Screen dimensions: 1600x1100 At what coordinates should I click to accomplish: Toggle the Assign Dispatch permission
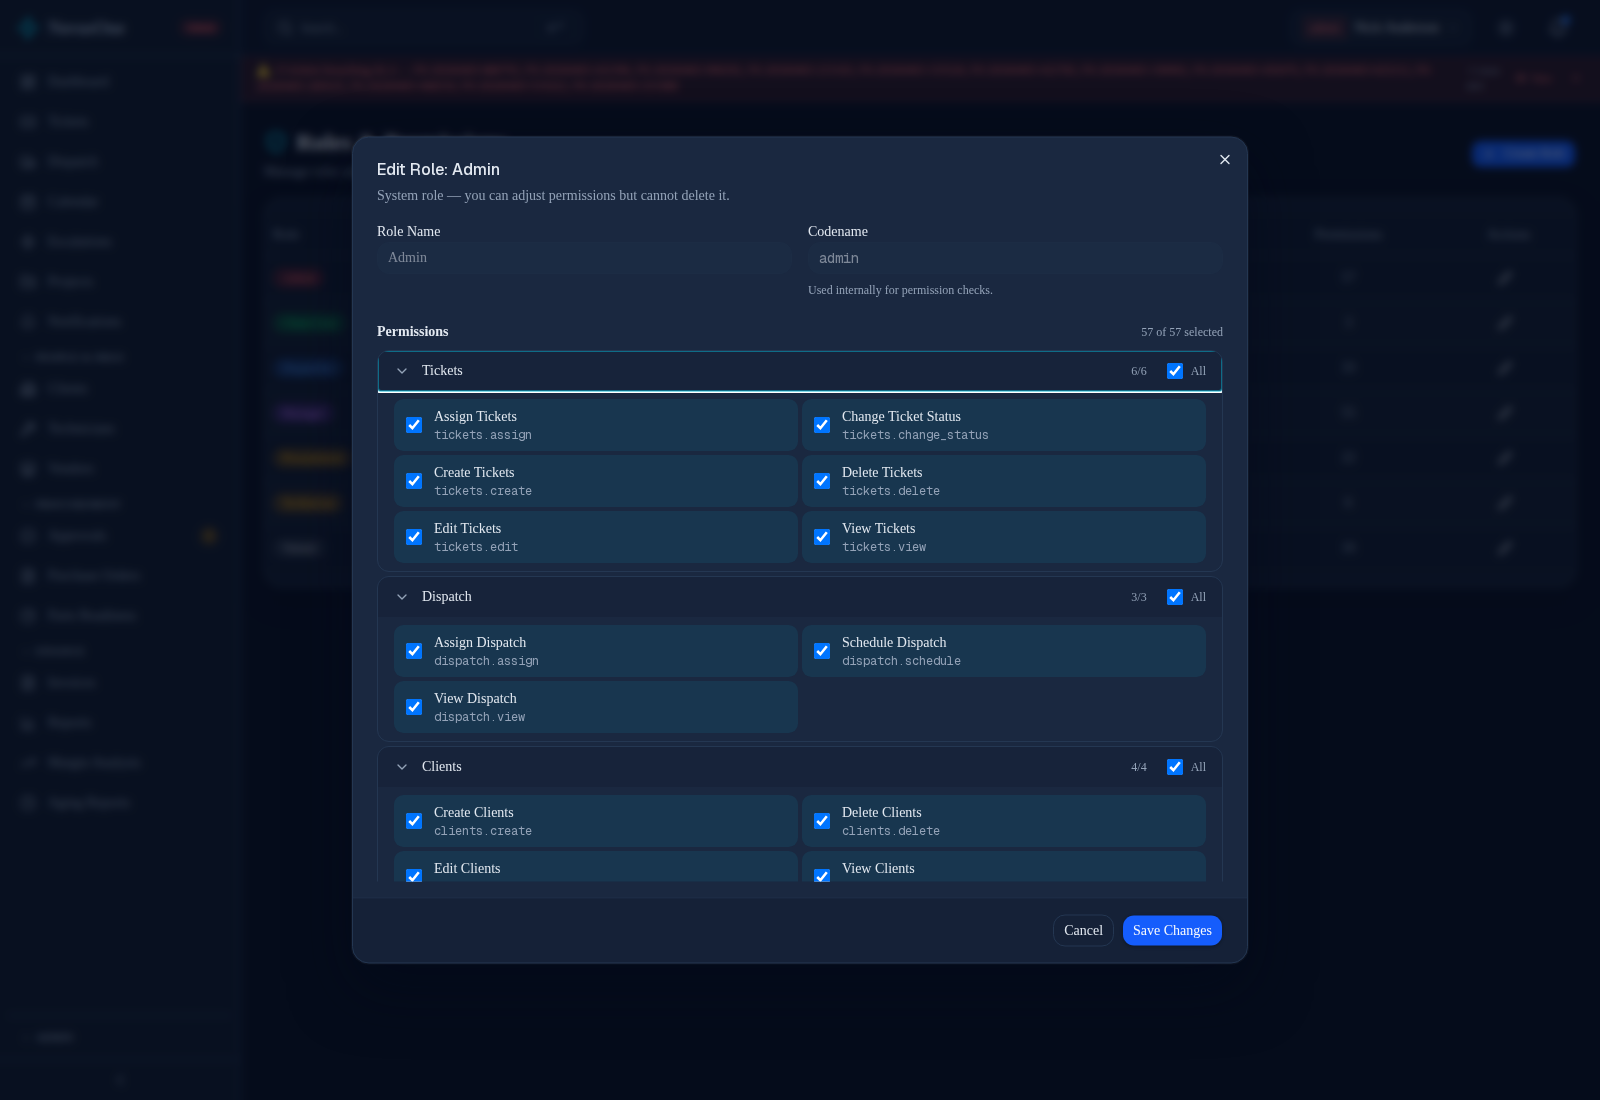click(x=414, y=651)
